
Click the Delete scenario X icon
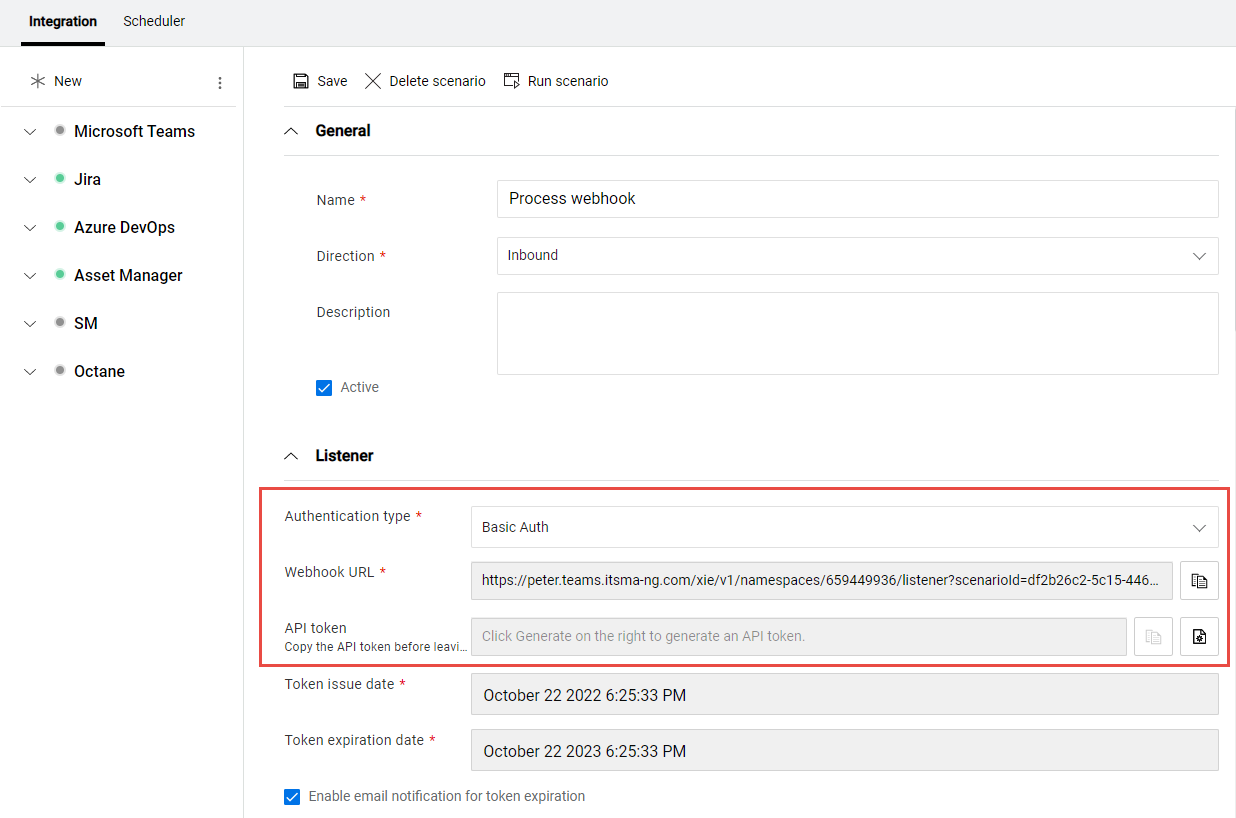[374, 80]
